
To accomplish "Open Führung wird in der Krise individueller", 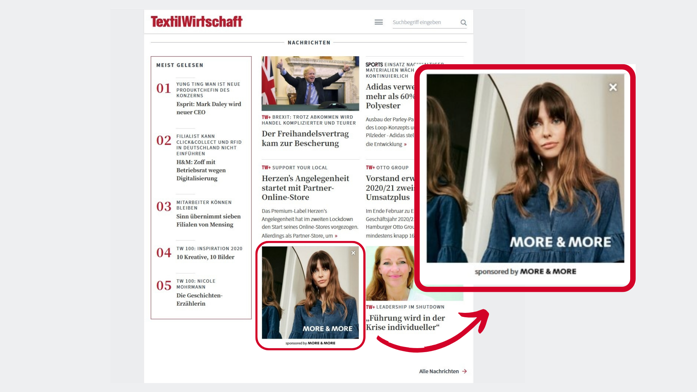I will [405, 323].
